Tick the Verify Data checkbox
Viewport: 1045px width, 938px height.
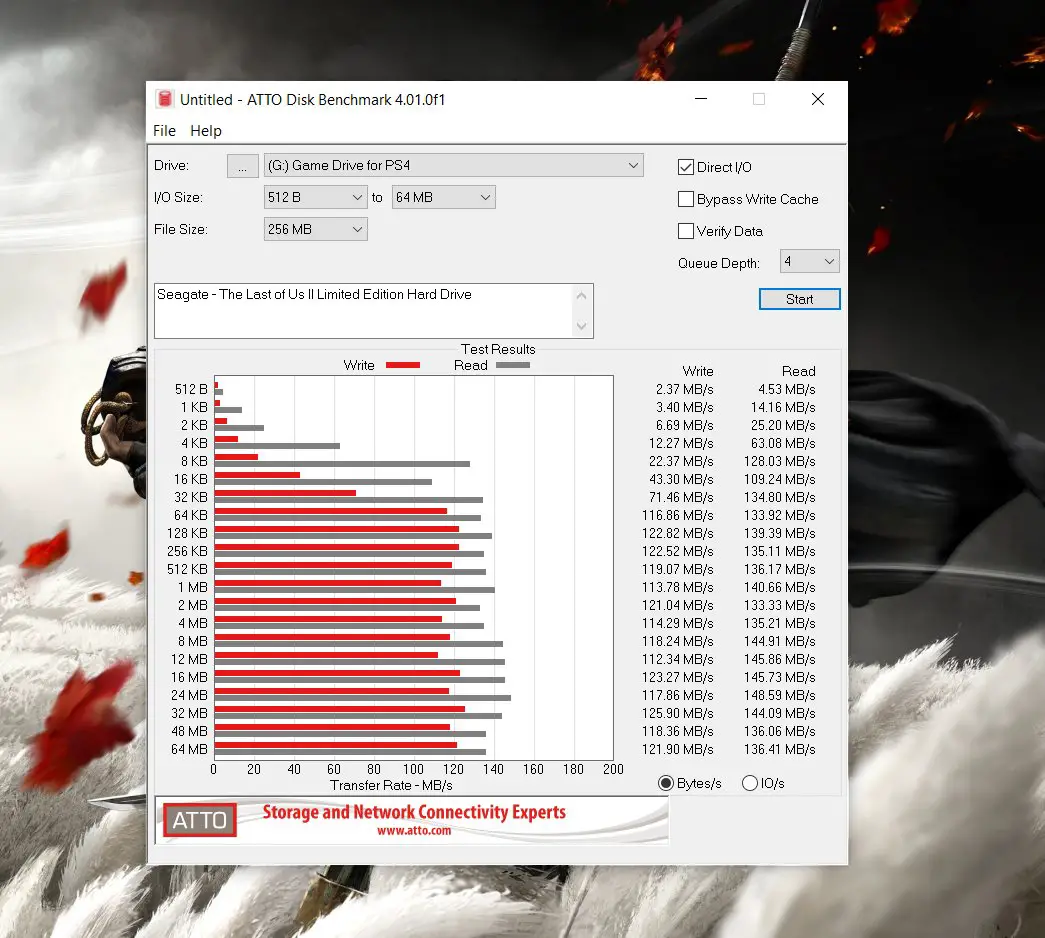(x=686, y=231)
